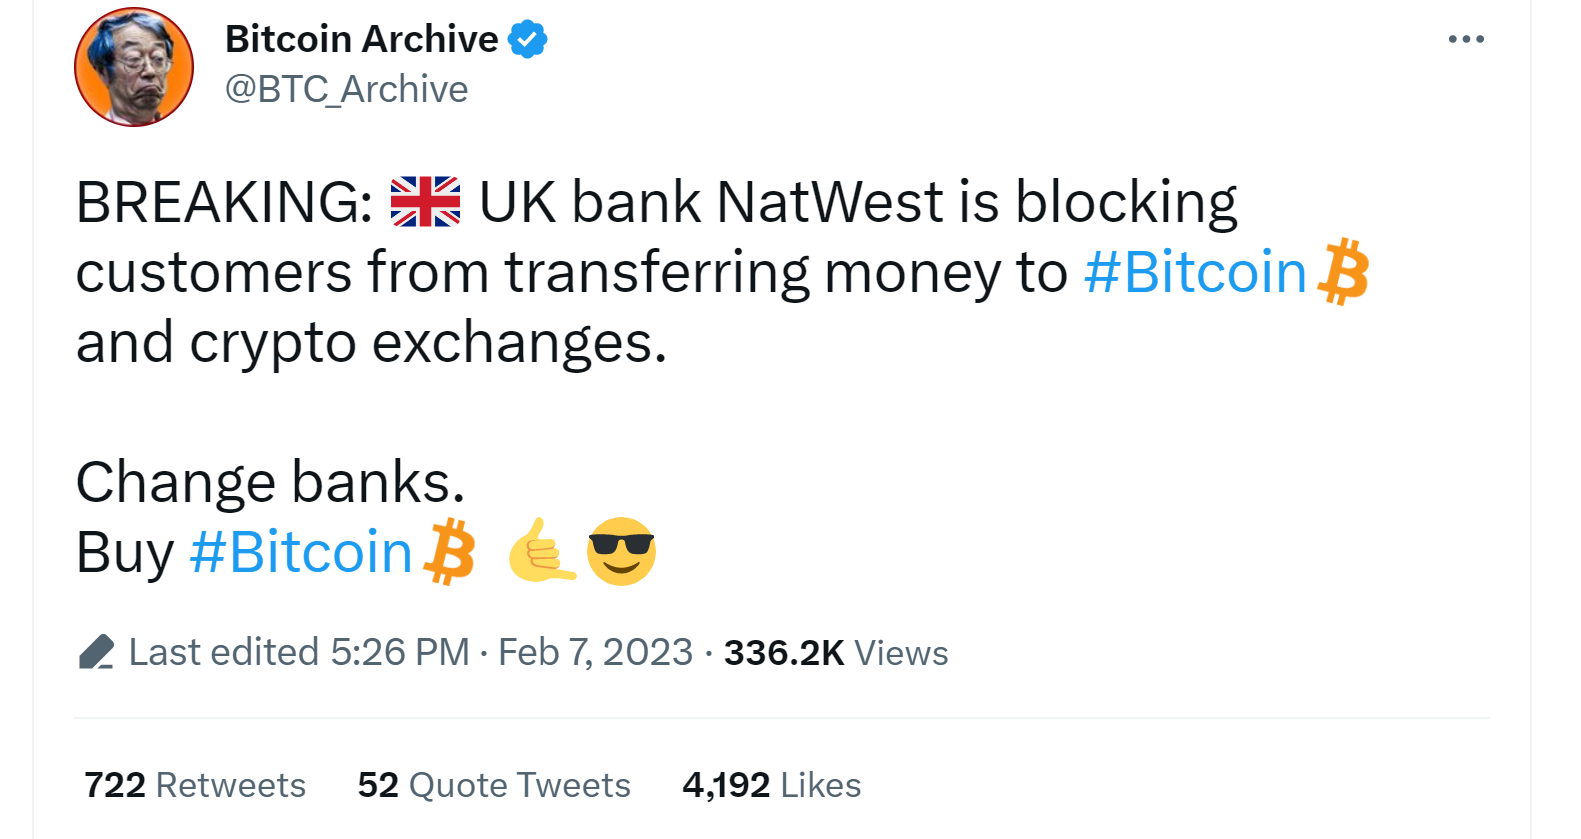1581x839 pixels.
Task: Show the 4,192 Likes list
Action: pos(771,785)
